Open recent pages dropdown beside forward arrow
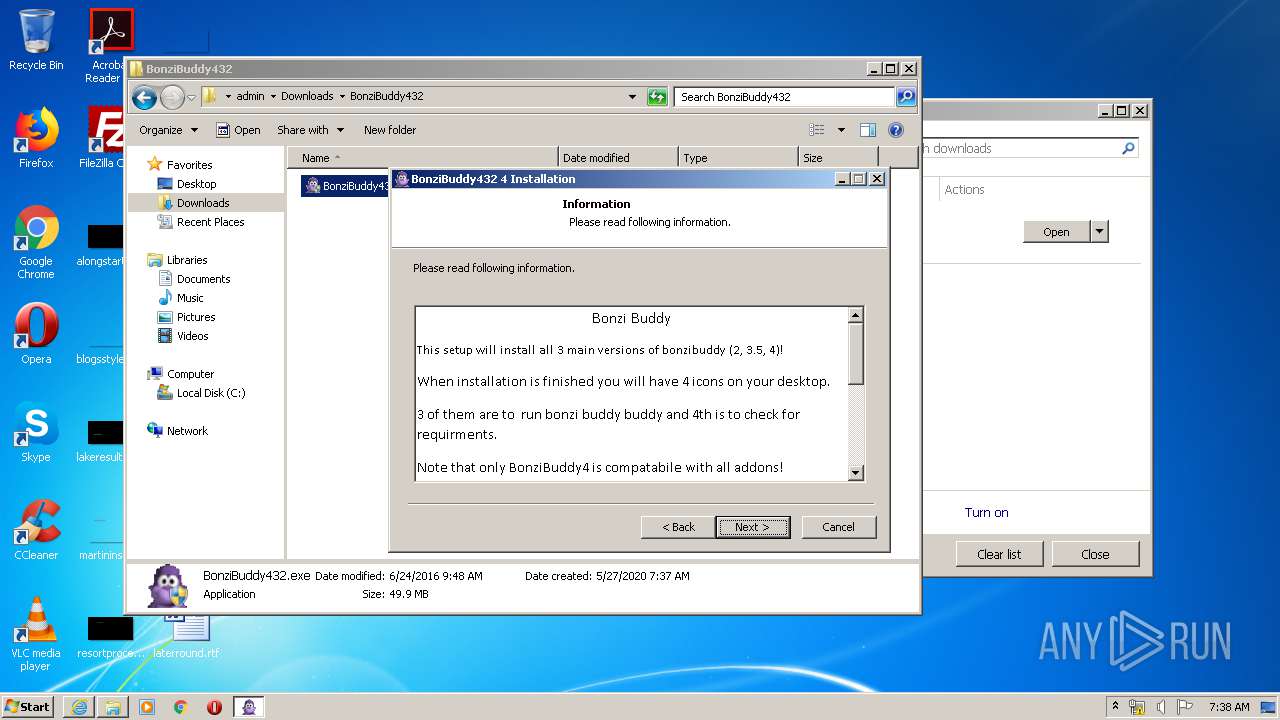The height and width of the screenshot is (720, 1280). [x=191, y=97]
